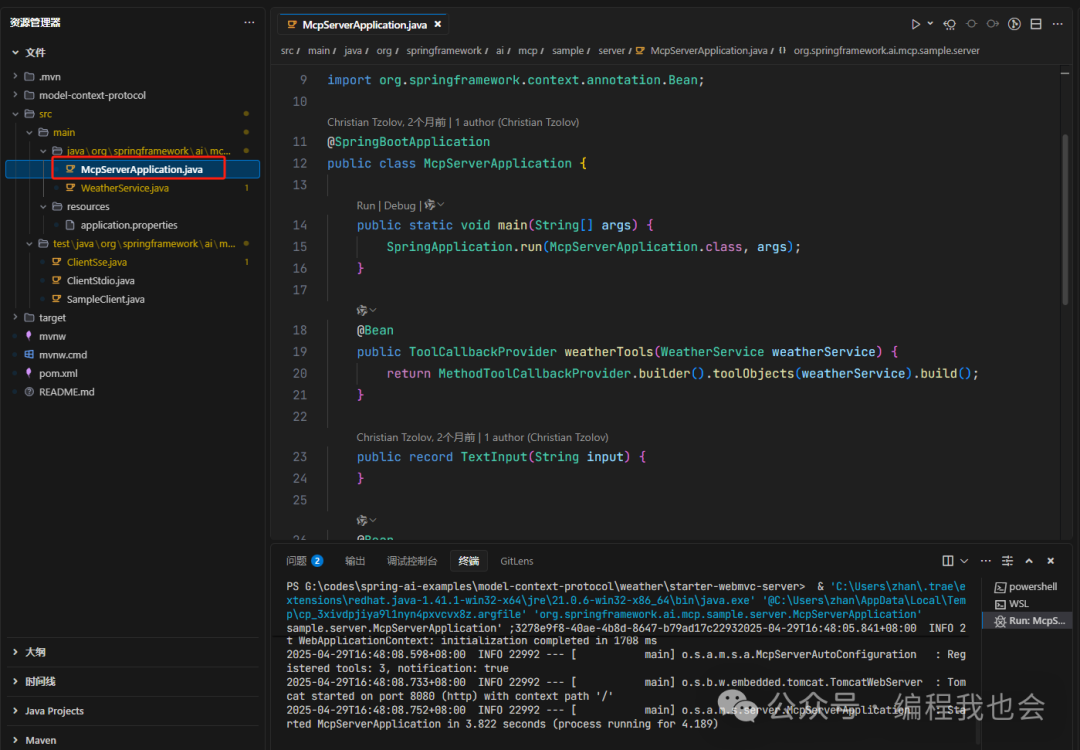Click the step-back navigation icon near the run button
The width and height of the screenshot is (1080, 750).
(950, 25)
